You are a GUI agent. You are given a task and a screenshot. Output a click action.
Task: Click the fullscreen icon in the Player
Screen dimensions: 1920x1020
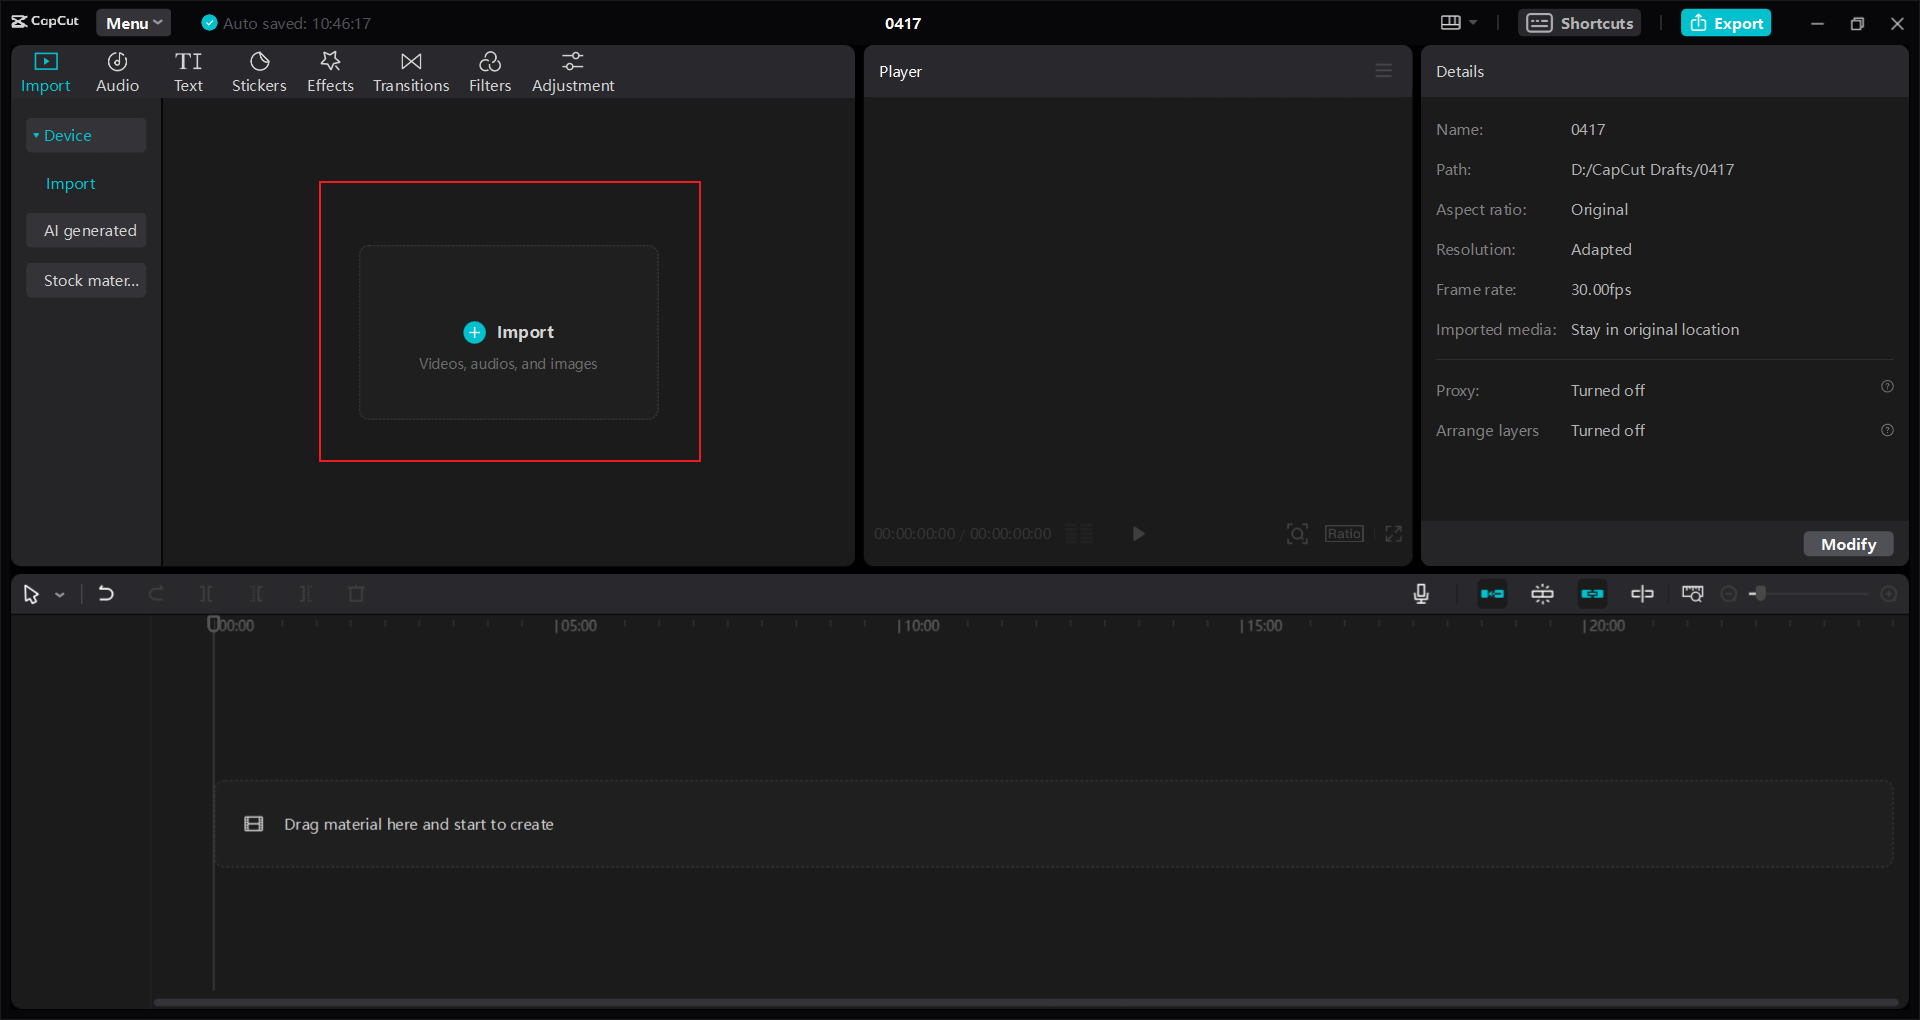click(1394, 534)
